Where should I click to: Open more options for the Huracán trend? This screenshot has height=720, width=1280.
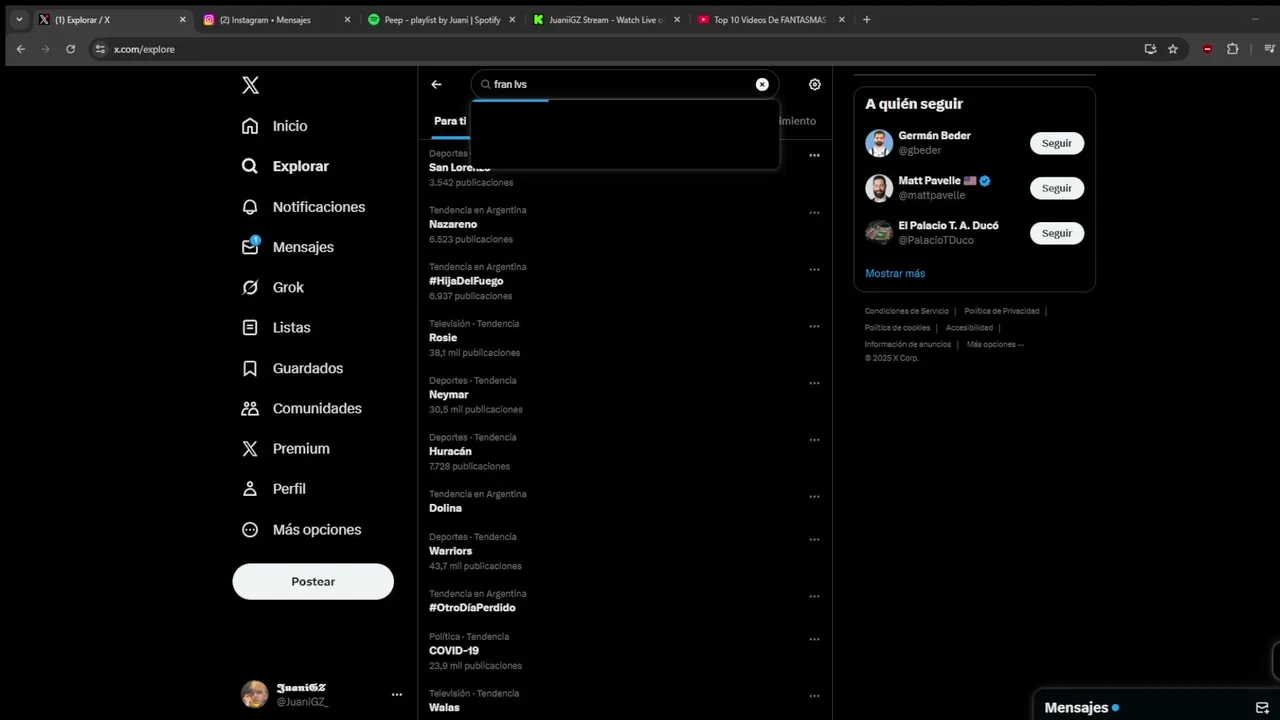point(815,439)
